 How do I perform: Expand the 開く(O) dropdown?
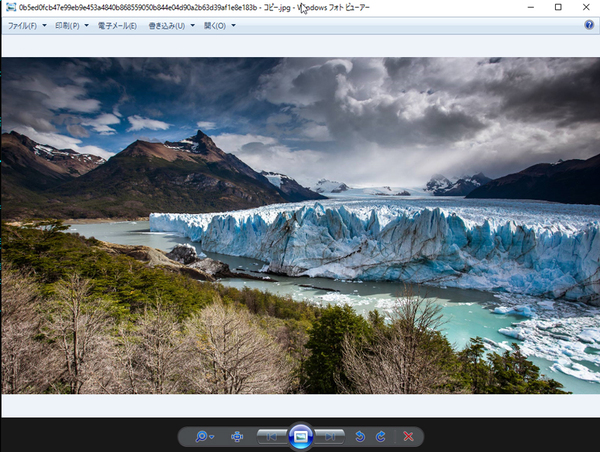220,25
